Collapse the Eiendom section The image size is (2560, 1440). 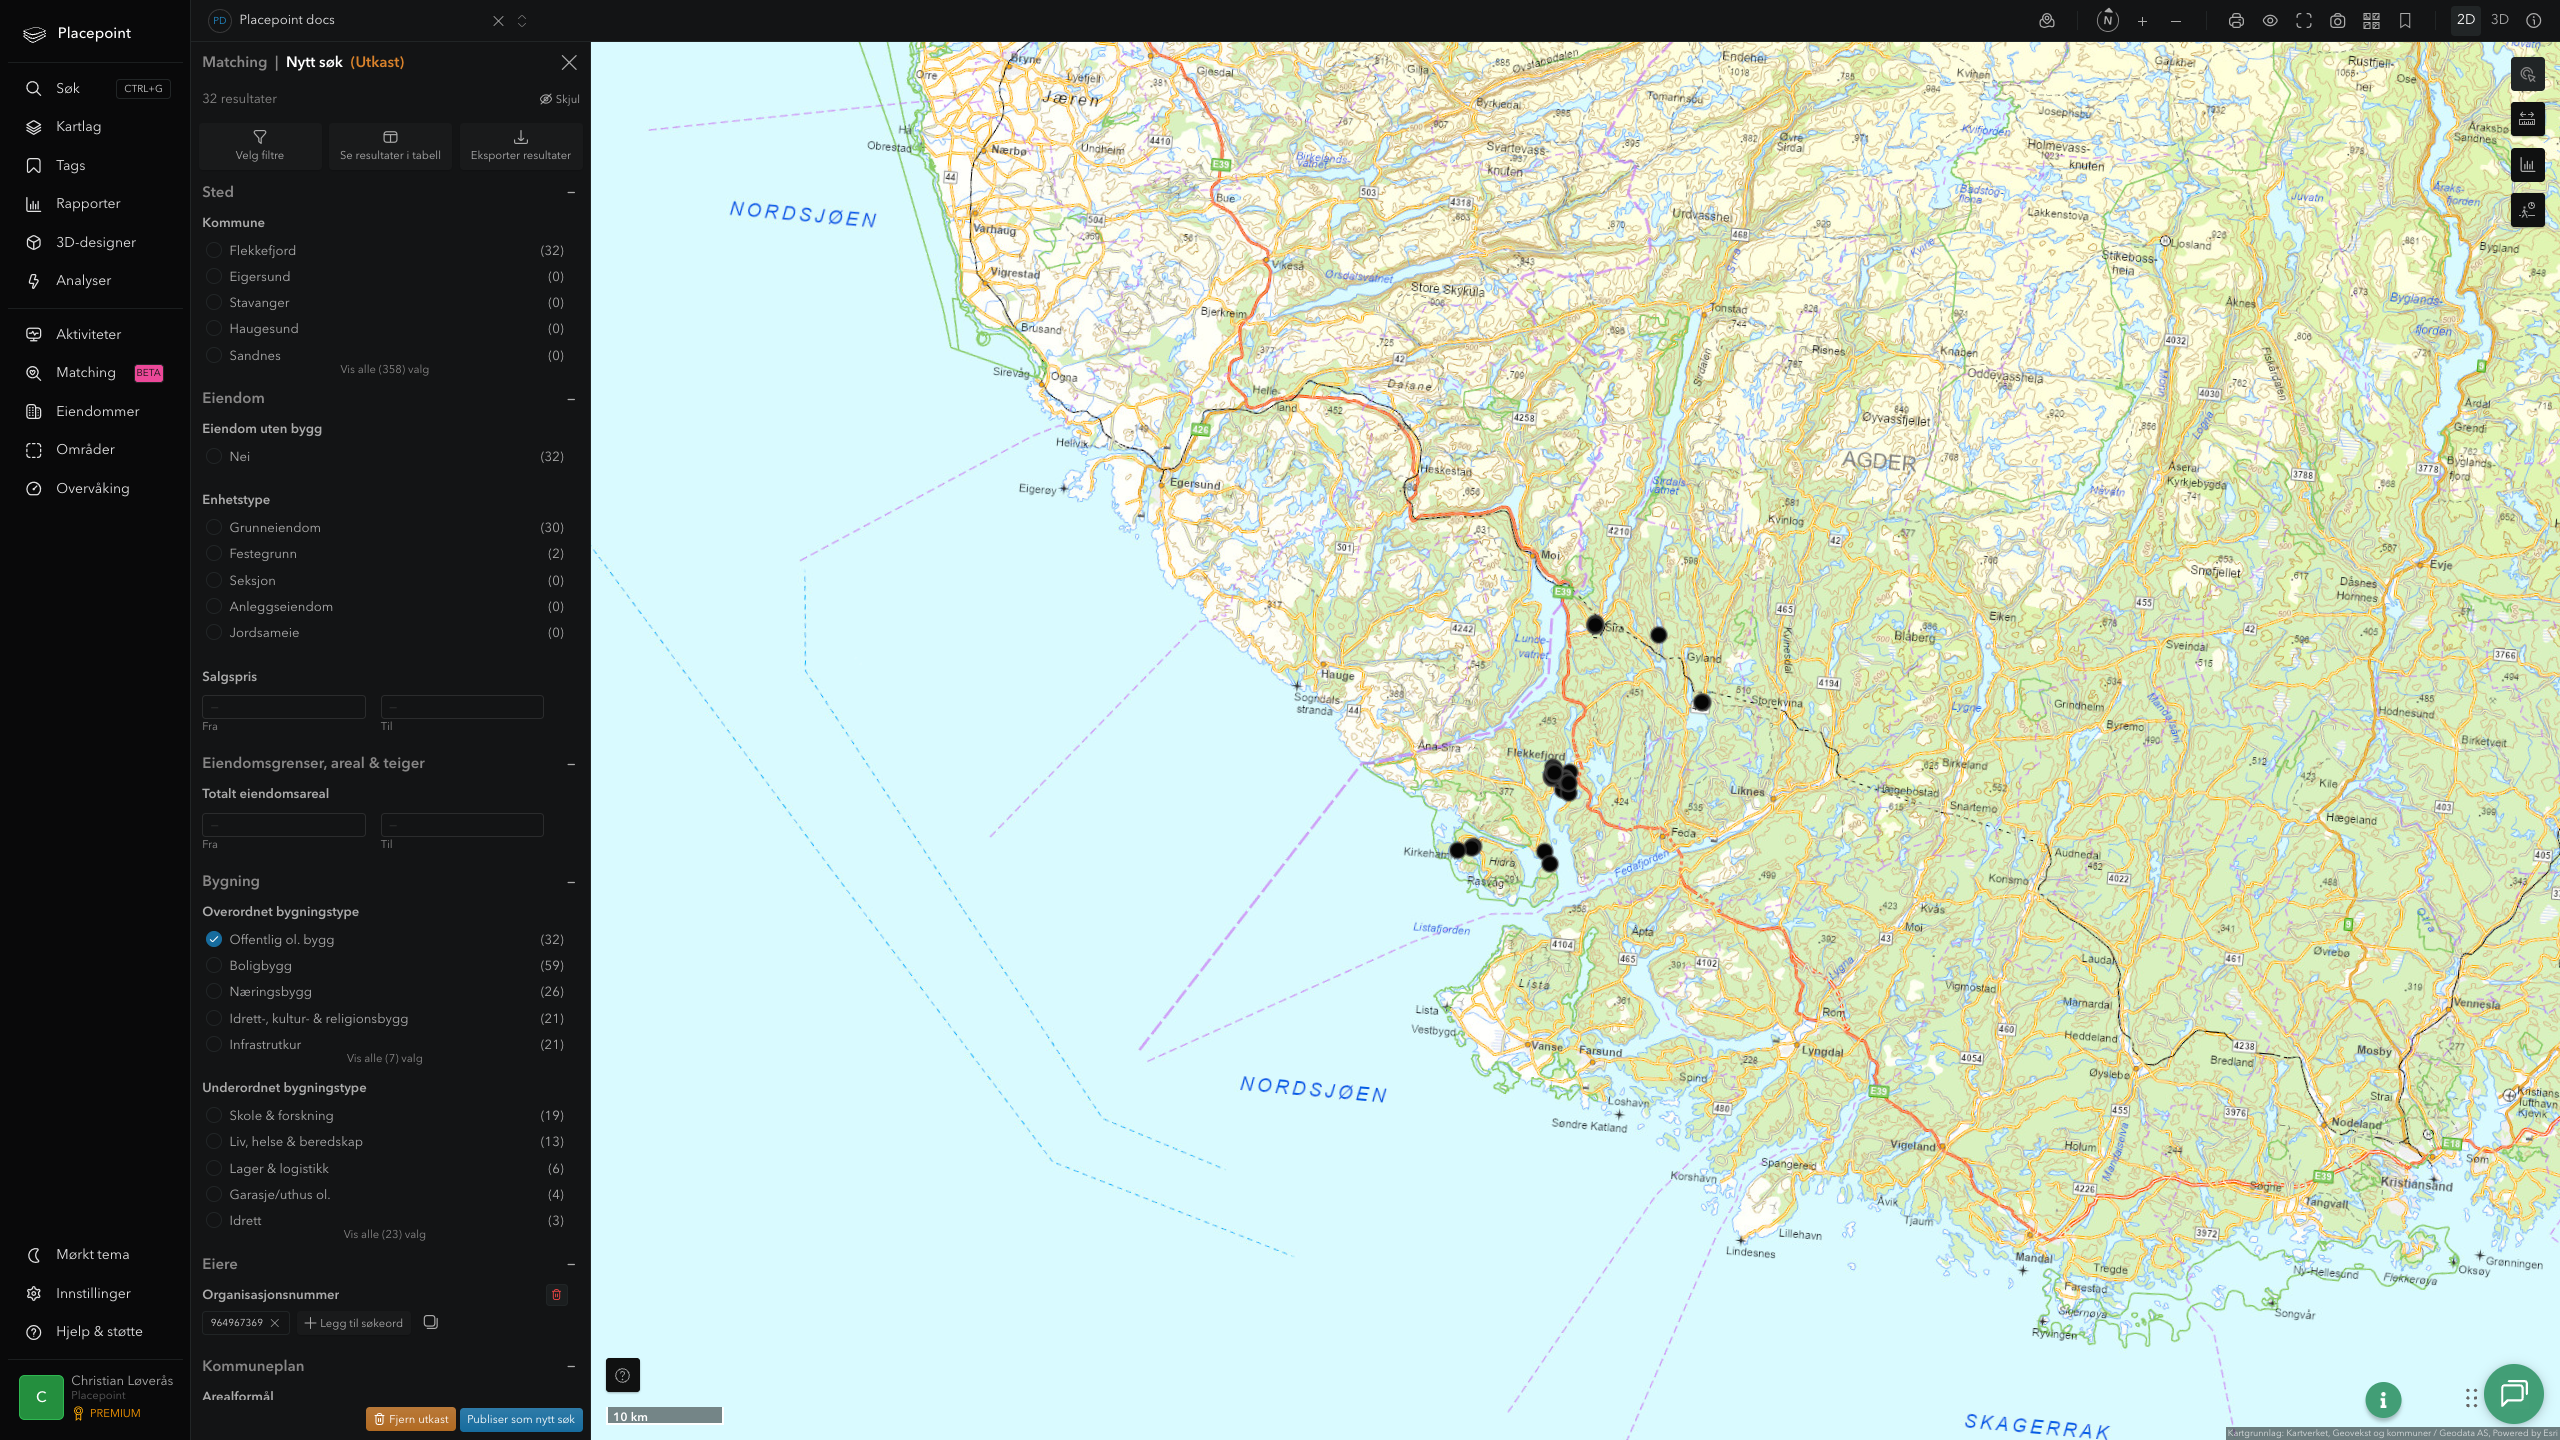pyautogui.click(x=571, y=399)
